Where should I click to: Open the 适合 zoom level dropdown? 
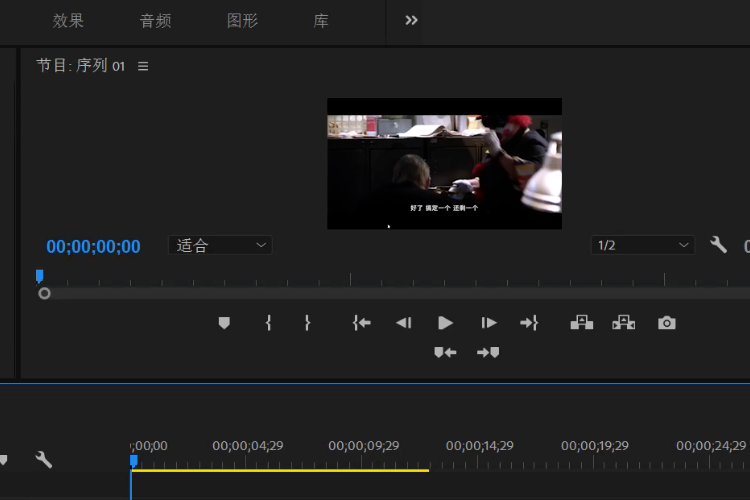(221, 245)
